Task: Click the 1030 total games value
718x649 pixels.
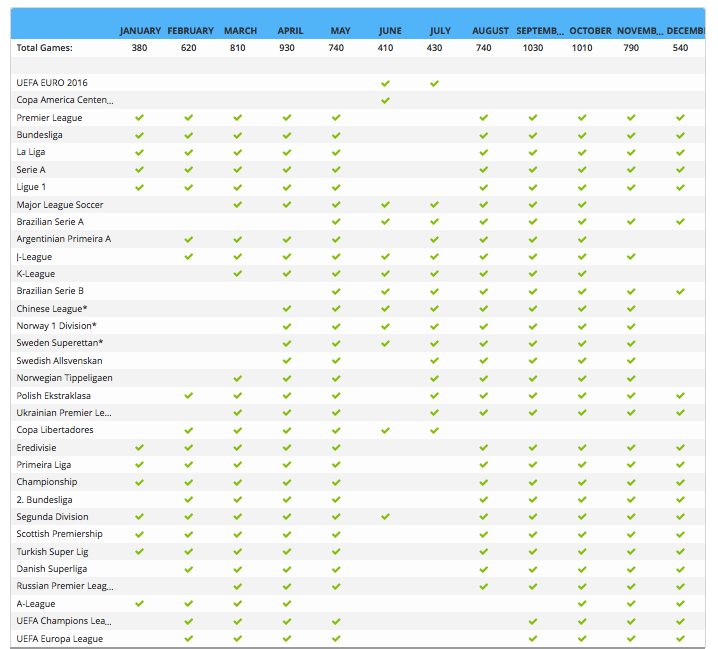Action: click(x=533, y=48)
